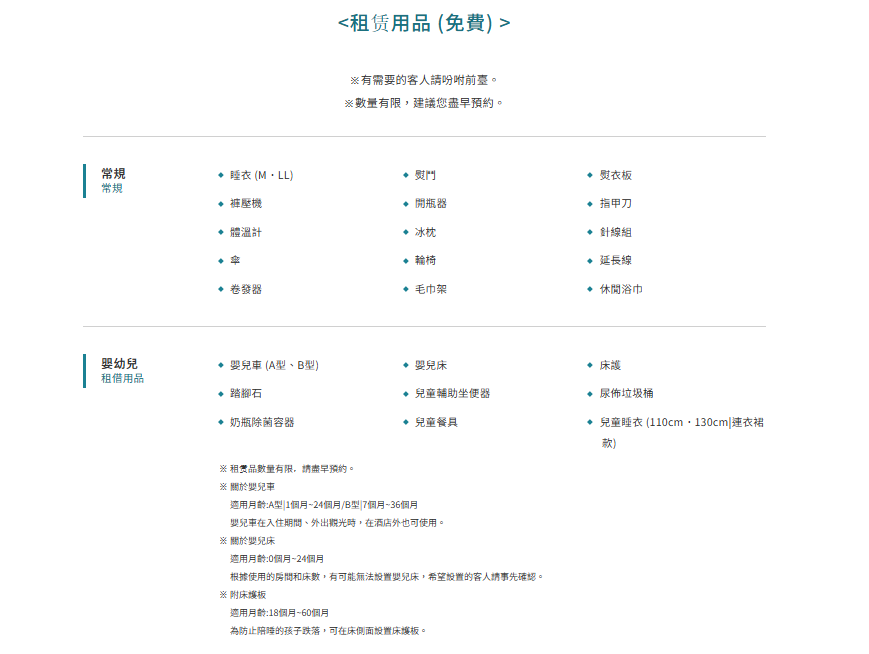Click the 冰枕 entry
This screenshot has width=869, height=654.
[x=425, y=232]
